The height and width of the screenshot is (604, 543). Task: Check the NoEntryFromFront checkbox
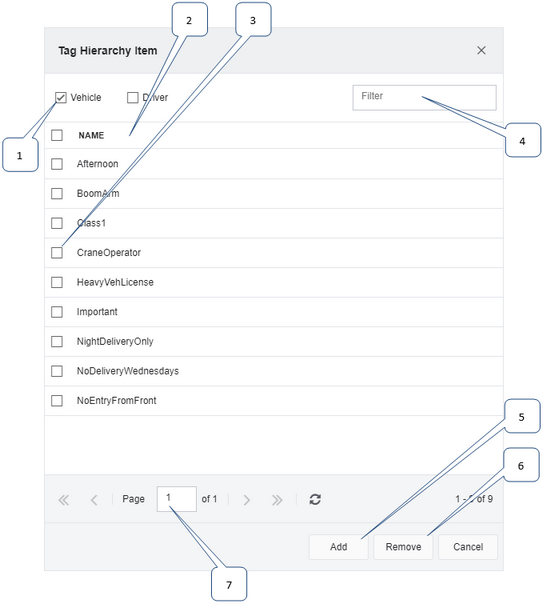coord(57,401)
